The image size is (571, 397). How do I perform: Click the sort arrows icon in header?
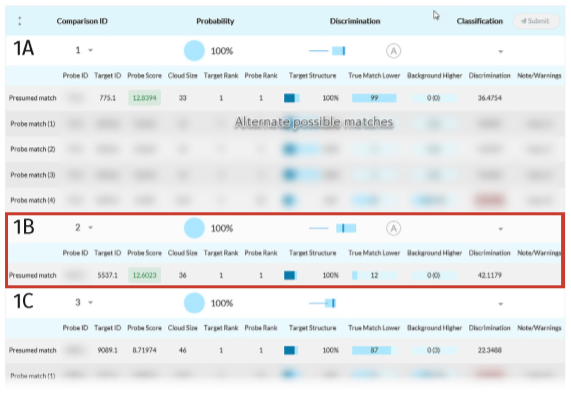20,21
